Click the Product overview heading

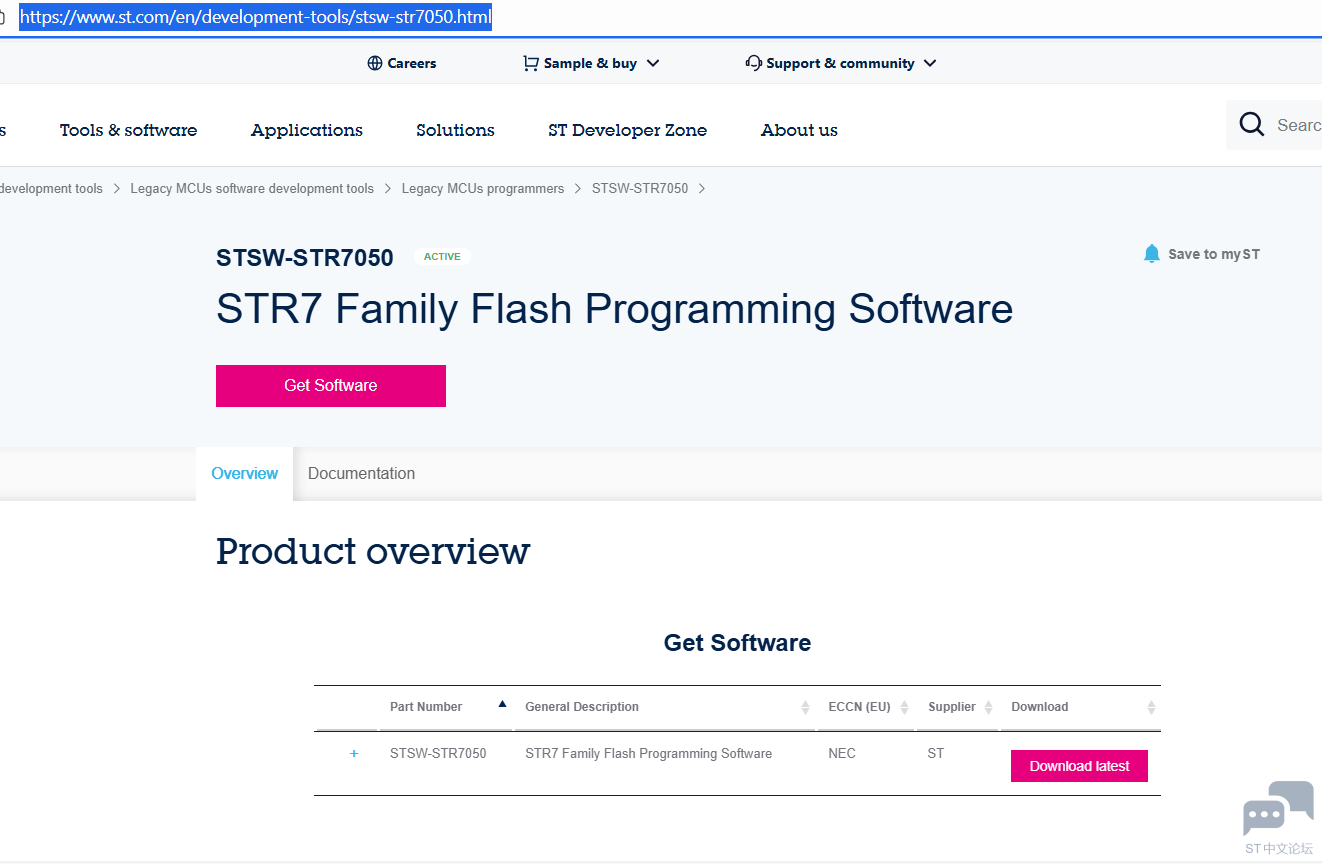(x=373, y=551)
